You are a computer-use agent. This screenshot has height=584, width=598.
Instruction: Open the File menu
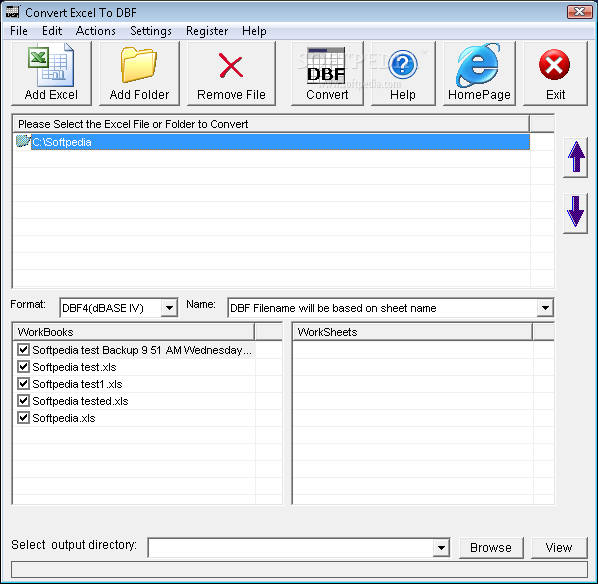coord(19,31)
